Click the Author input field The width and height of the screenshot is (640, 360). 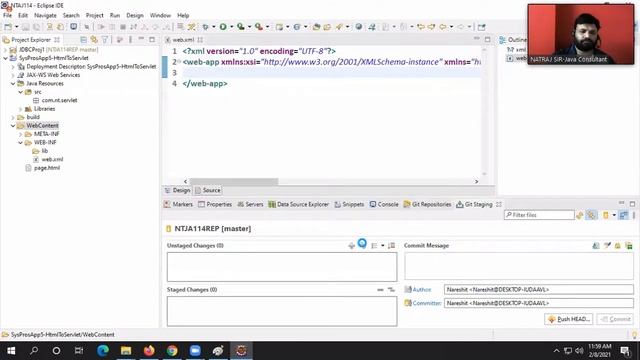click(539, 289)
